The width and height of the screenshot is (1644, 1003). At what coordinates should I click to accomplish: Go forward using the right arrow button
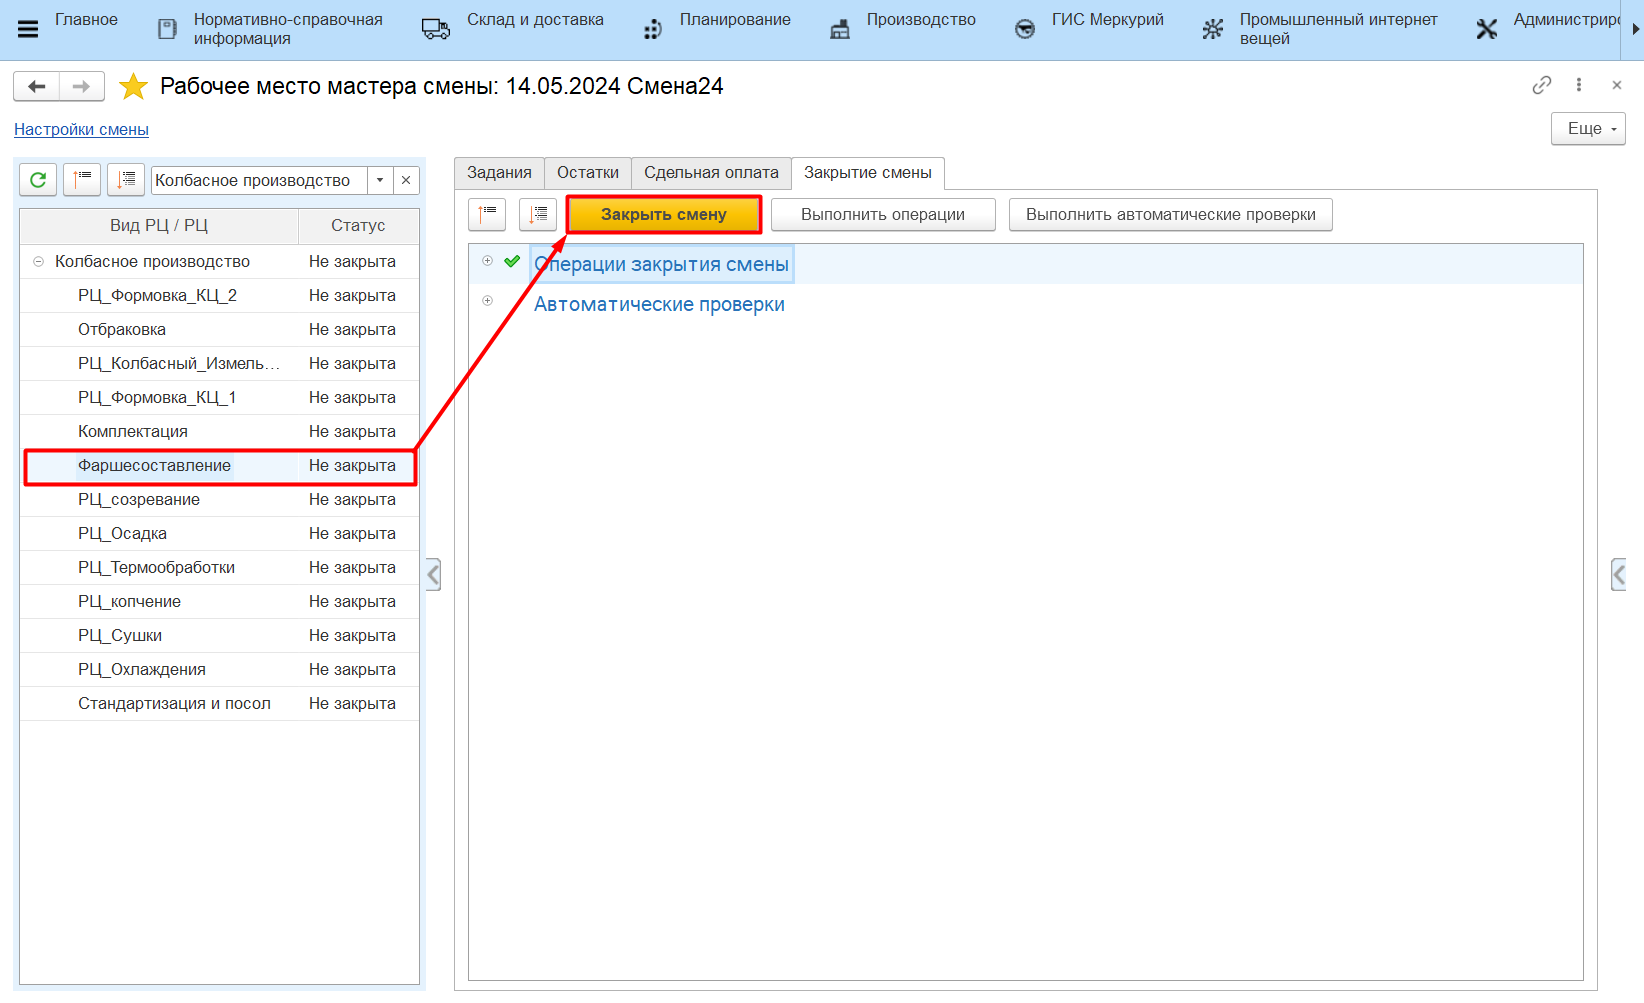pos(81,87)
